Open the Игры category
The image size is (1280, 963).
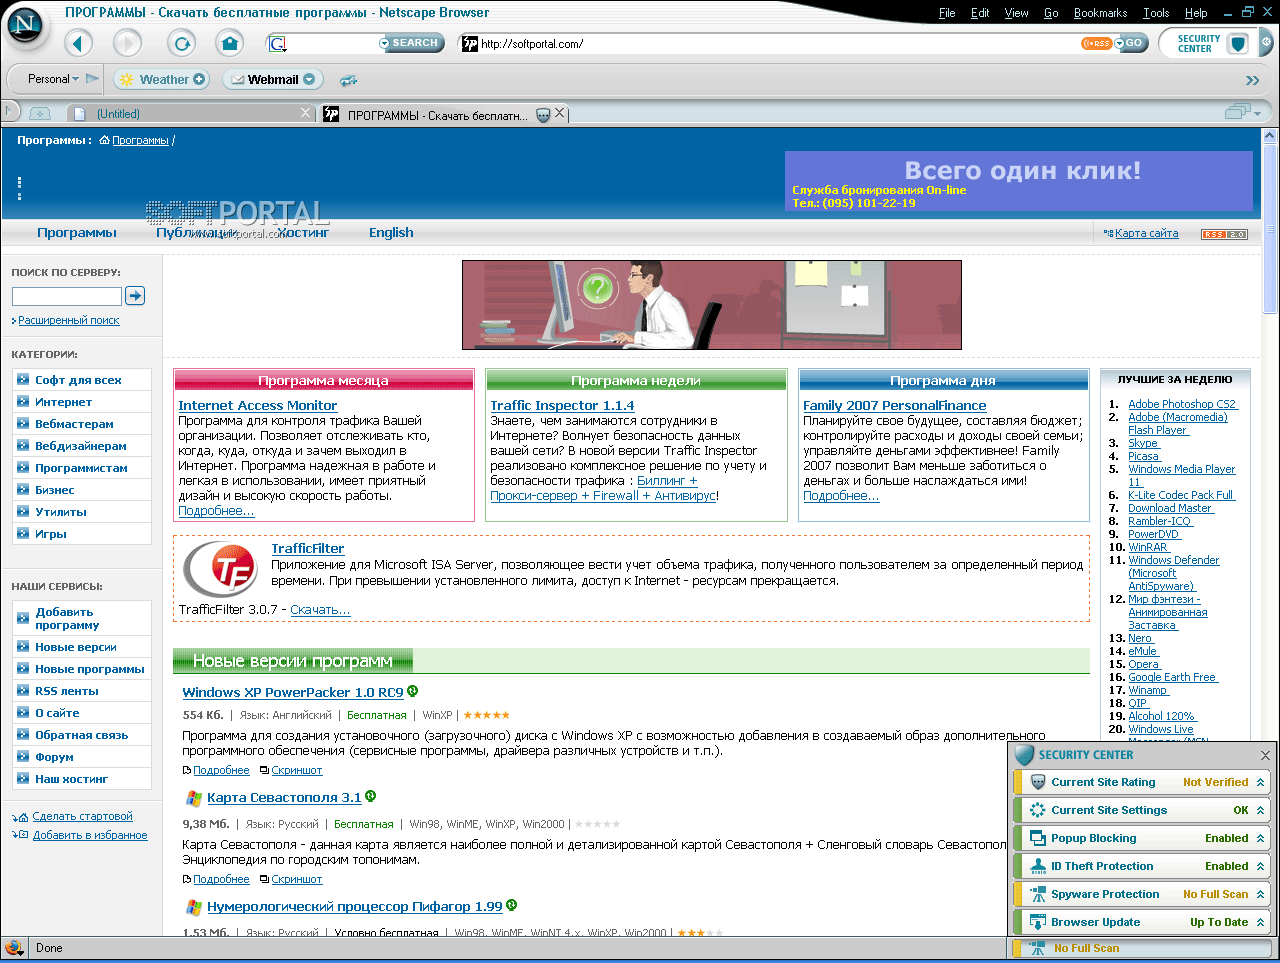tap(51, 534)
